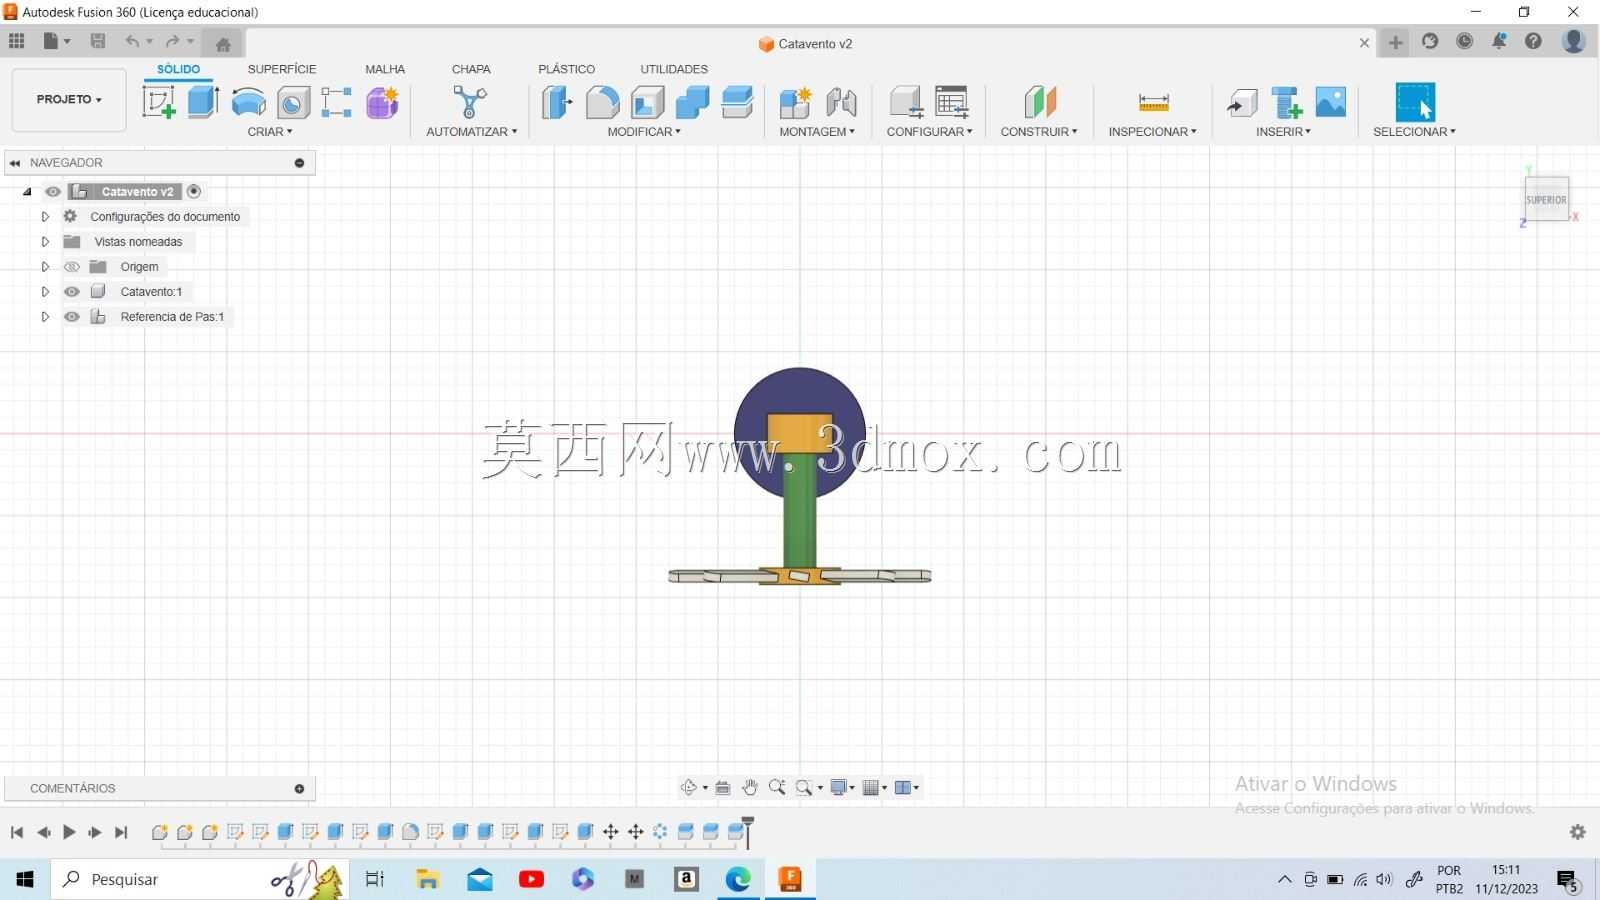Expand Configurações do documento

(45, 217)
